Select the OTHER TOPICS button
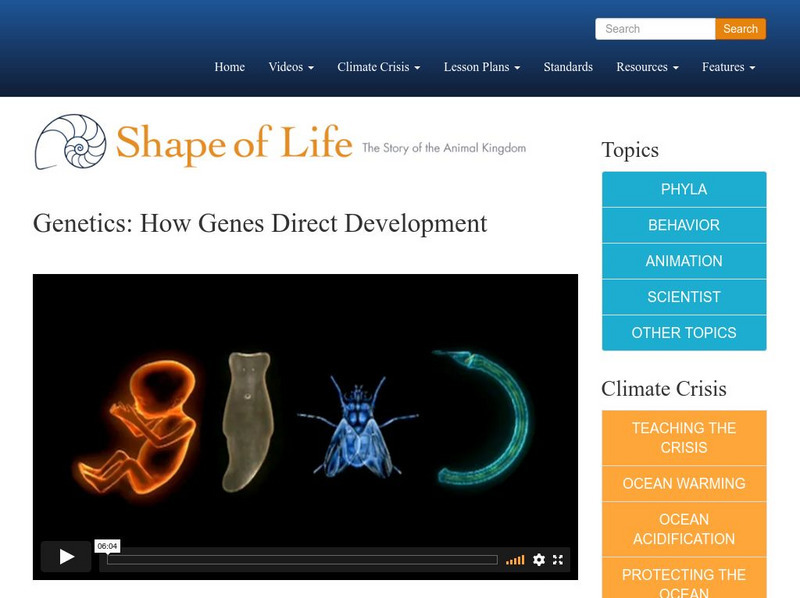The width and height of the screenshot is (800, 598). pos(684,333)
